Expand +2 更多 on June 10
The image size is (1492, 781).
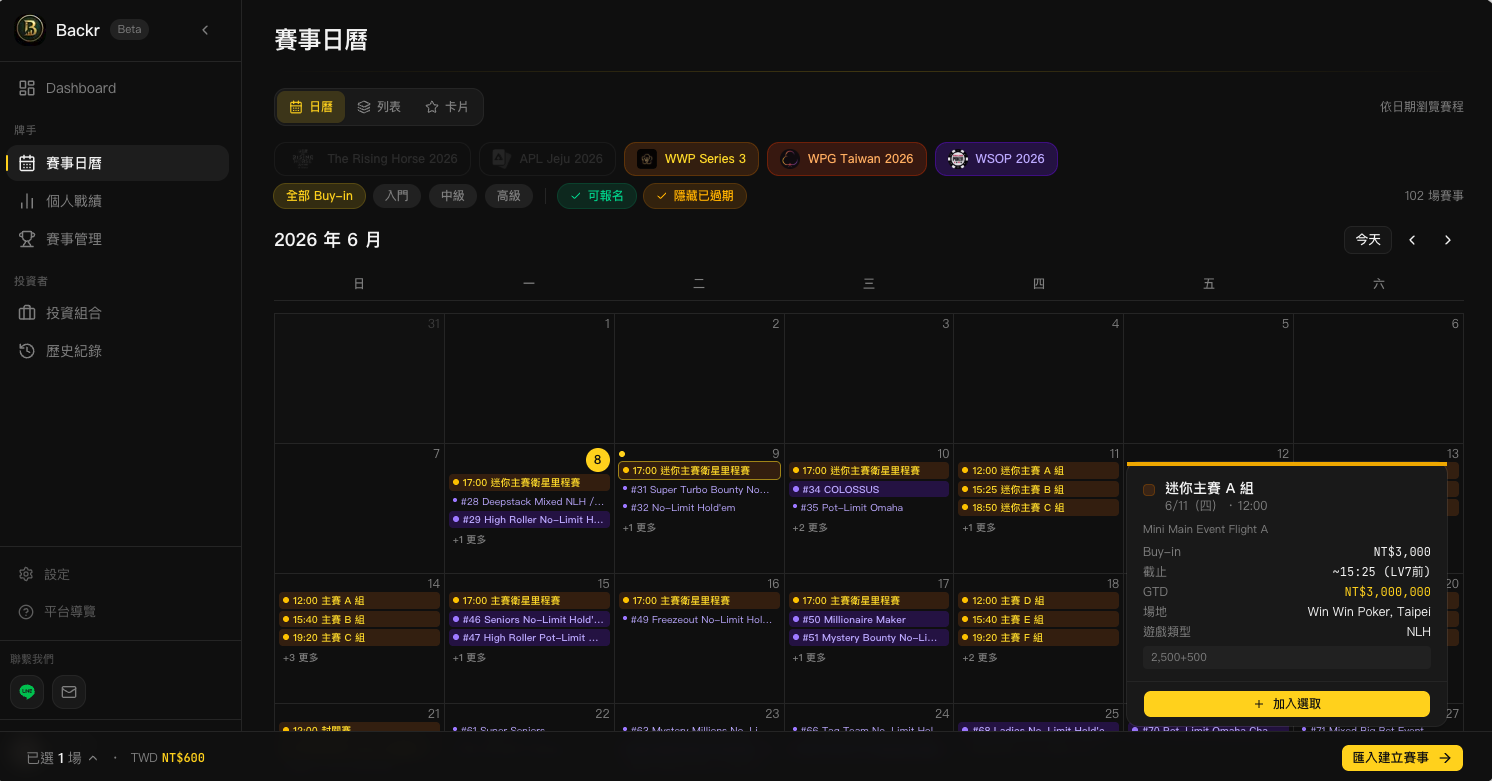coord(810,527)
